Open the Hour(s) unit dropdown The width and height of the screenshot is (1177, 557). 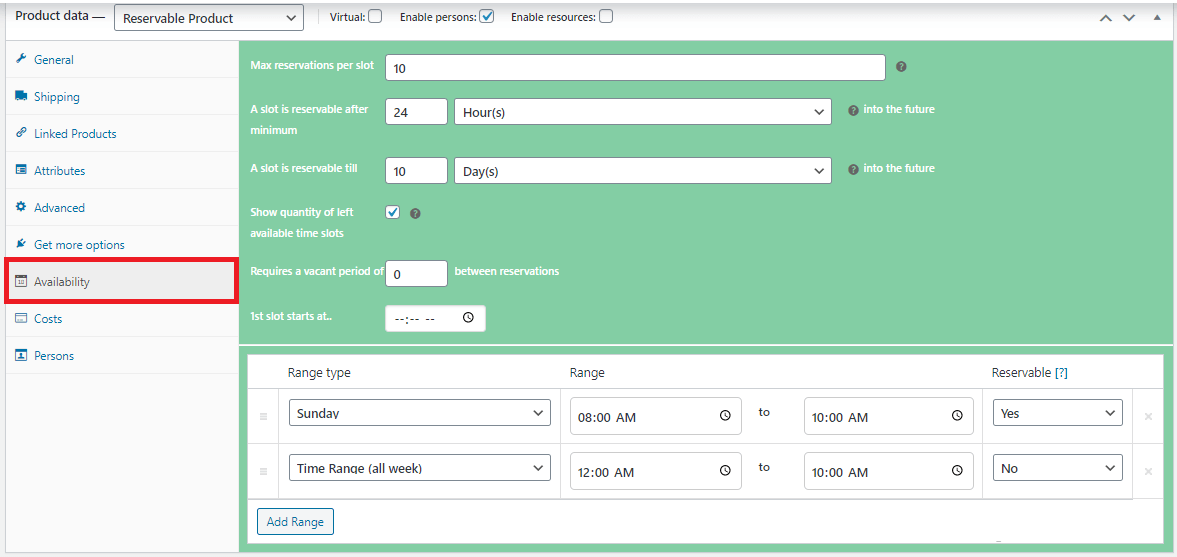pyautogui.click(x=642, y=112)
